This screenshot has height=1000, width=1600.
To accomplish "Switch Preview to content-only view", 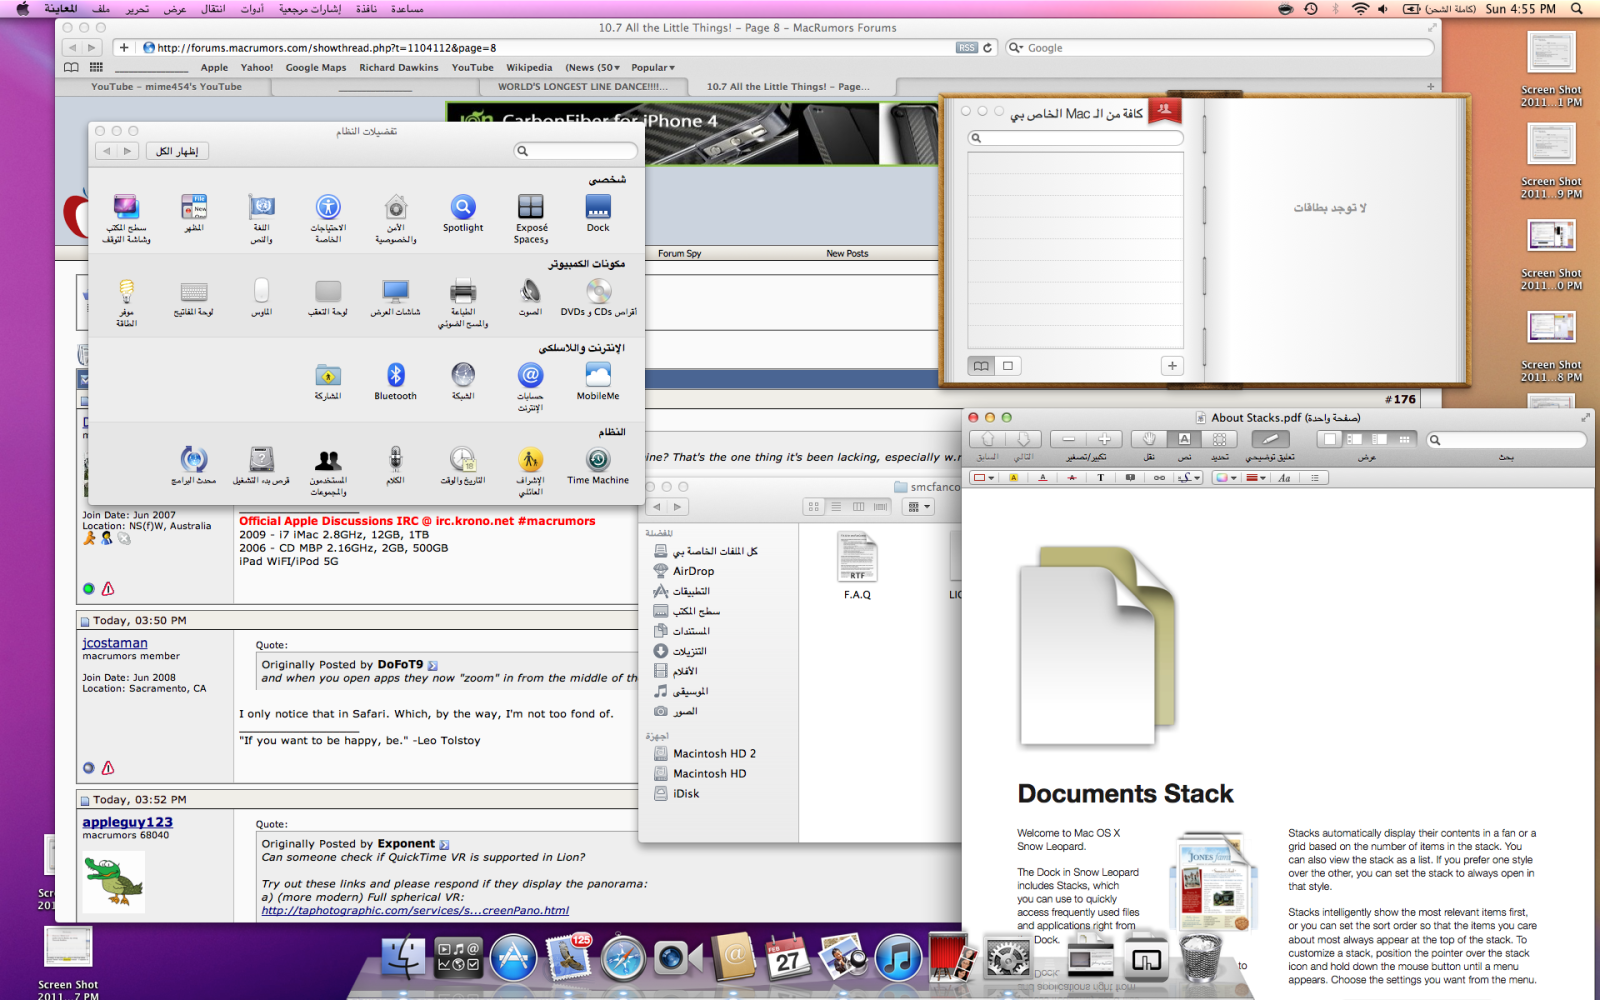I will pos(1329,439).
